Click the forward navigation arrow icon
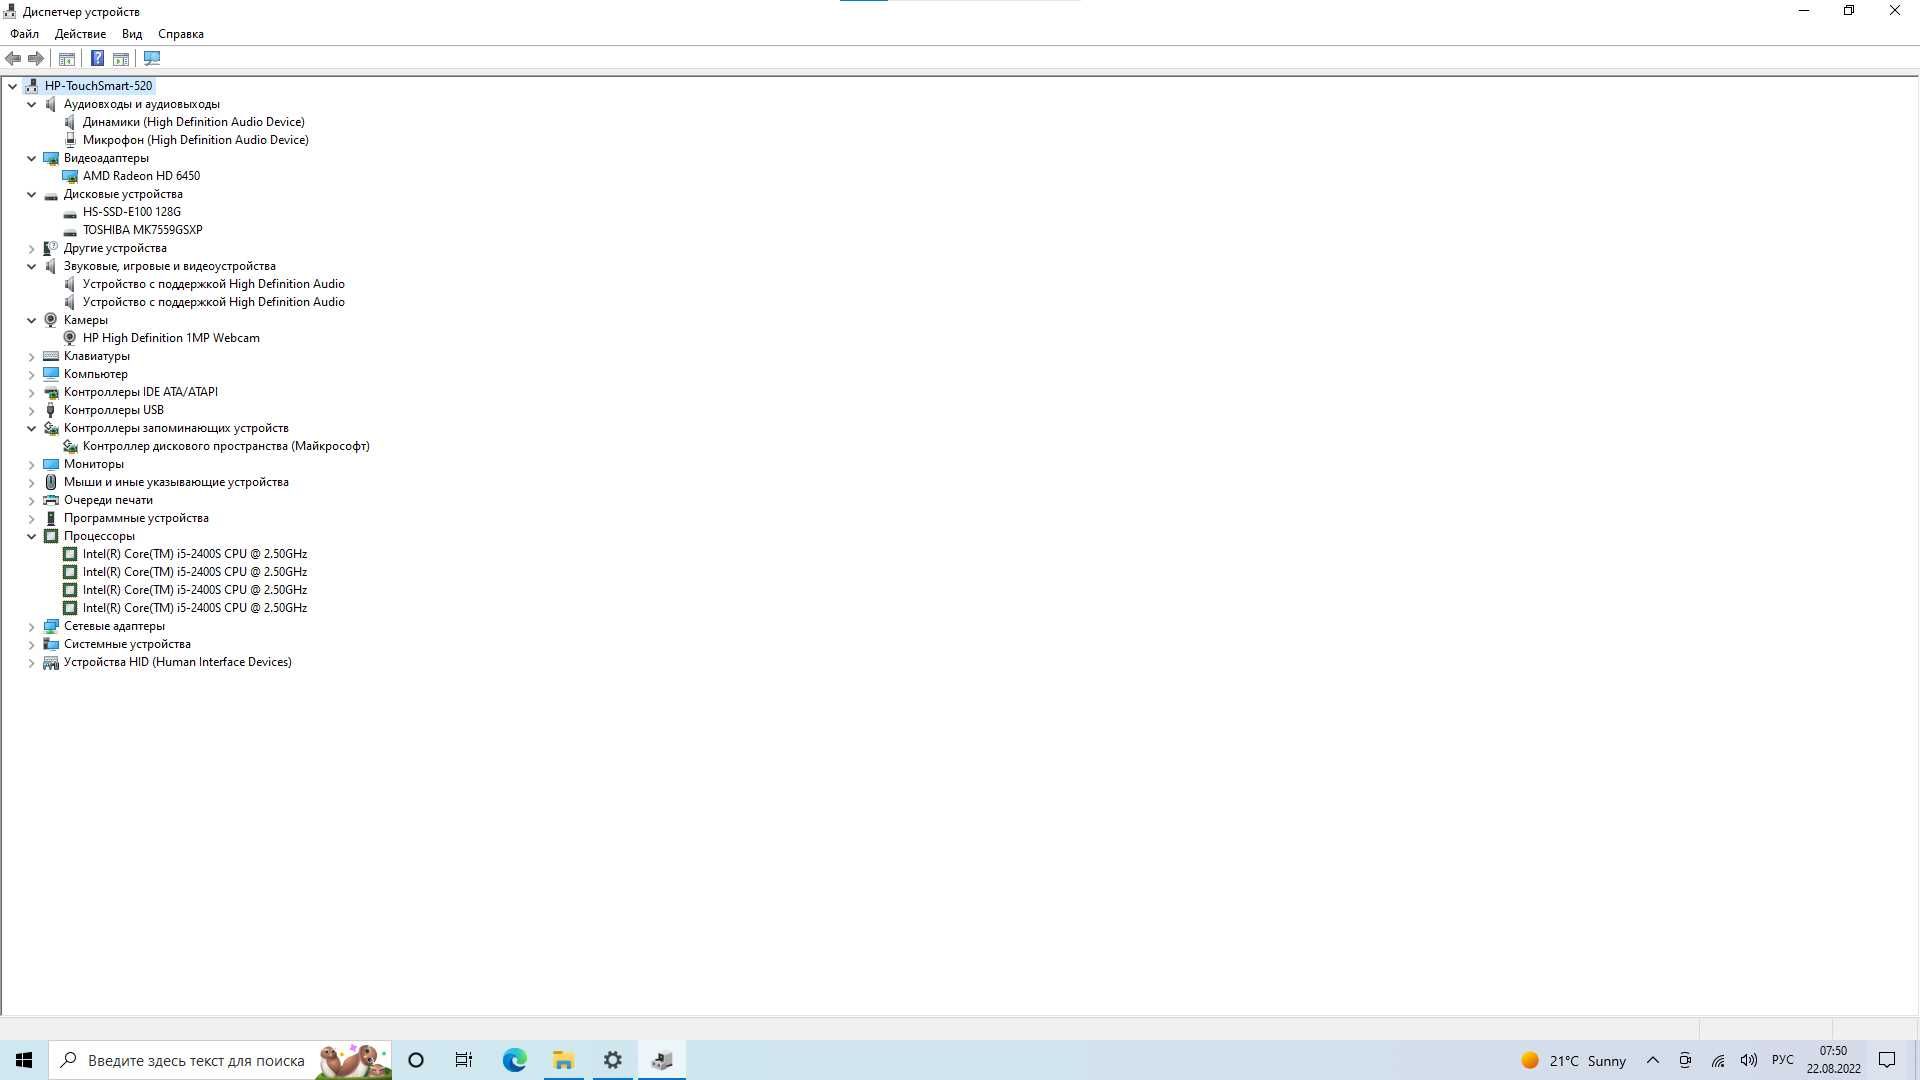1920x1080 pixels. point(34,58)
